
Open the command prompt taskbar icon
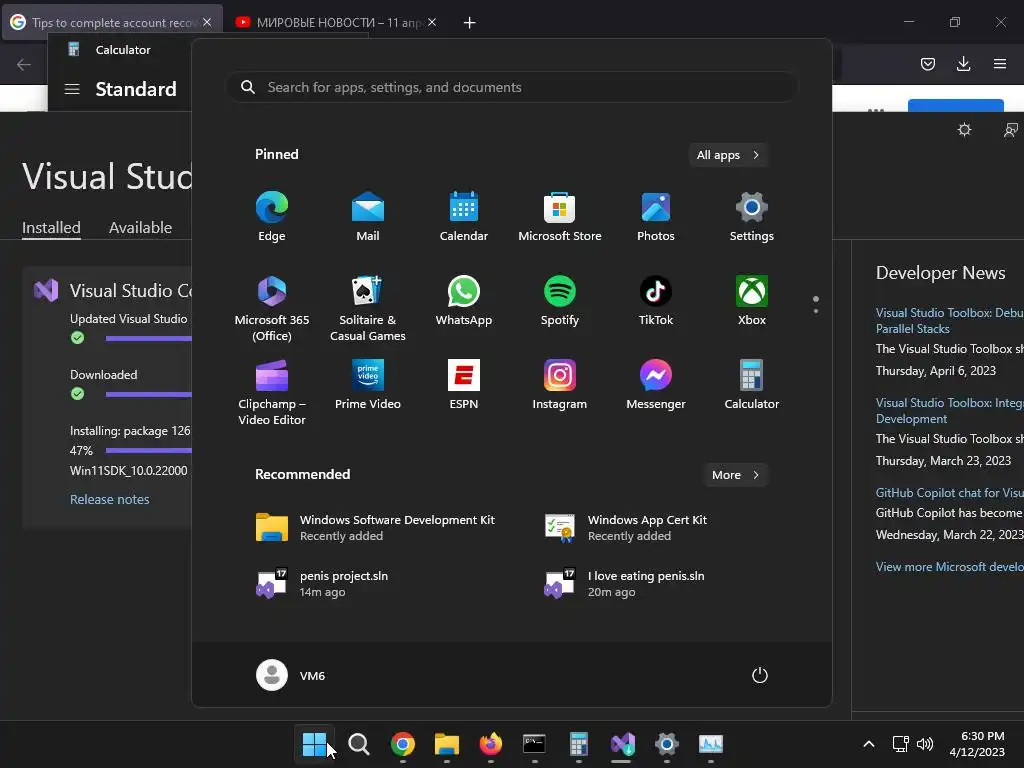tap(534, 744)
